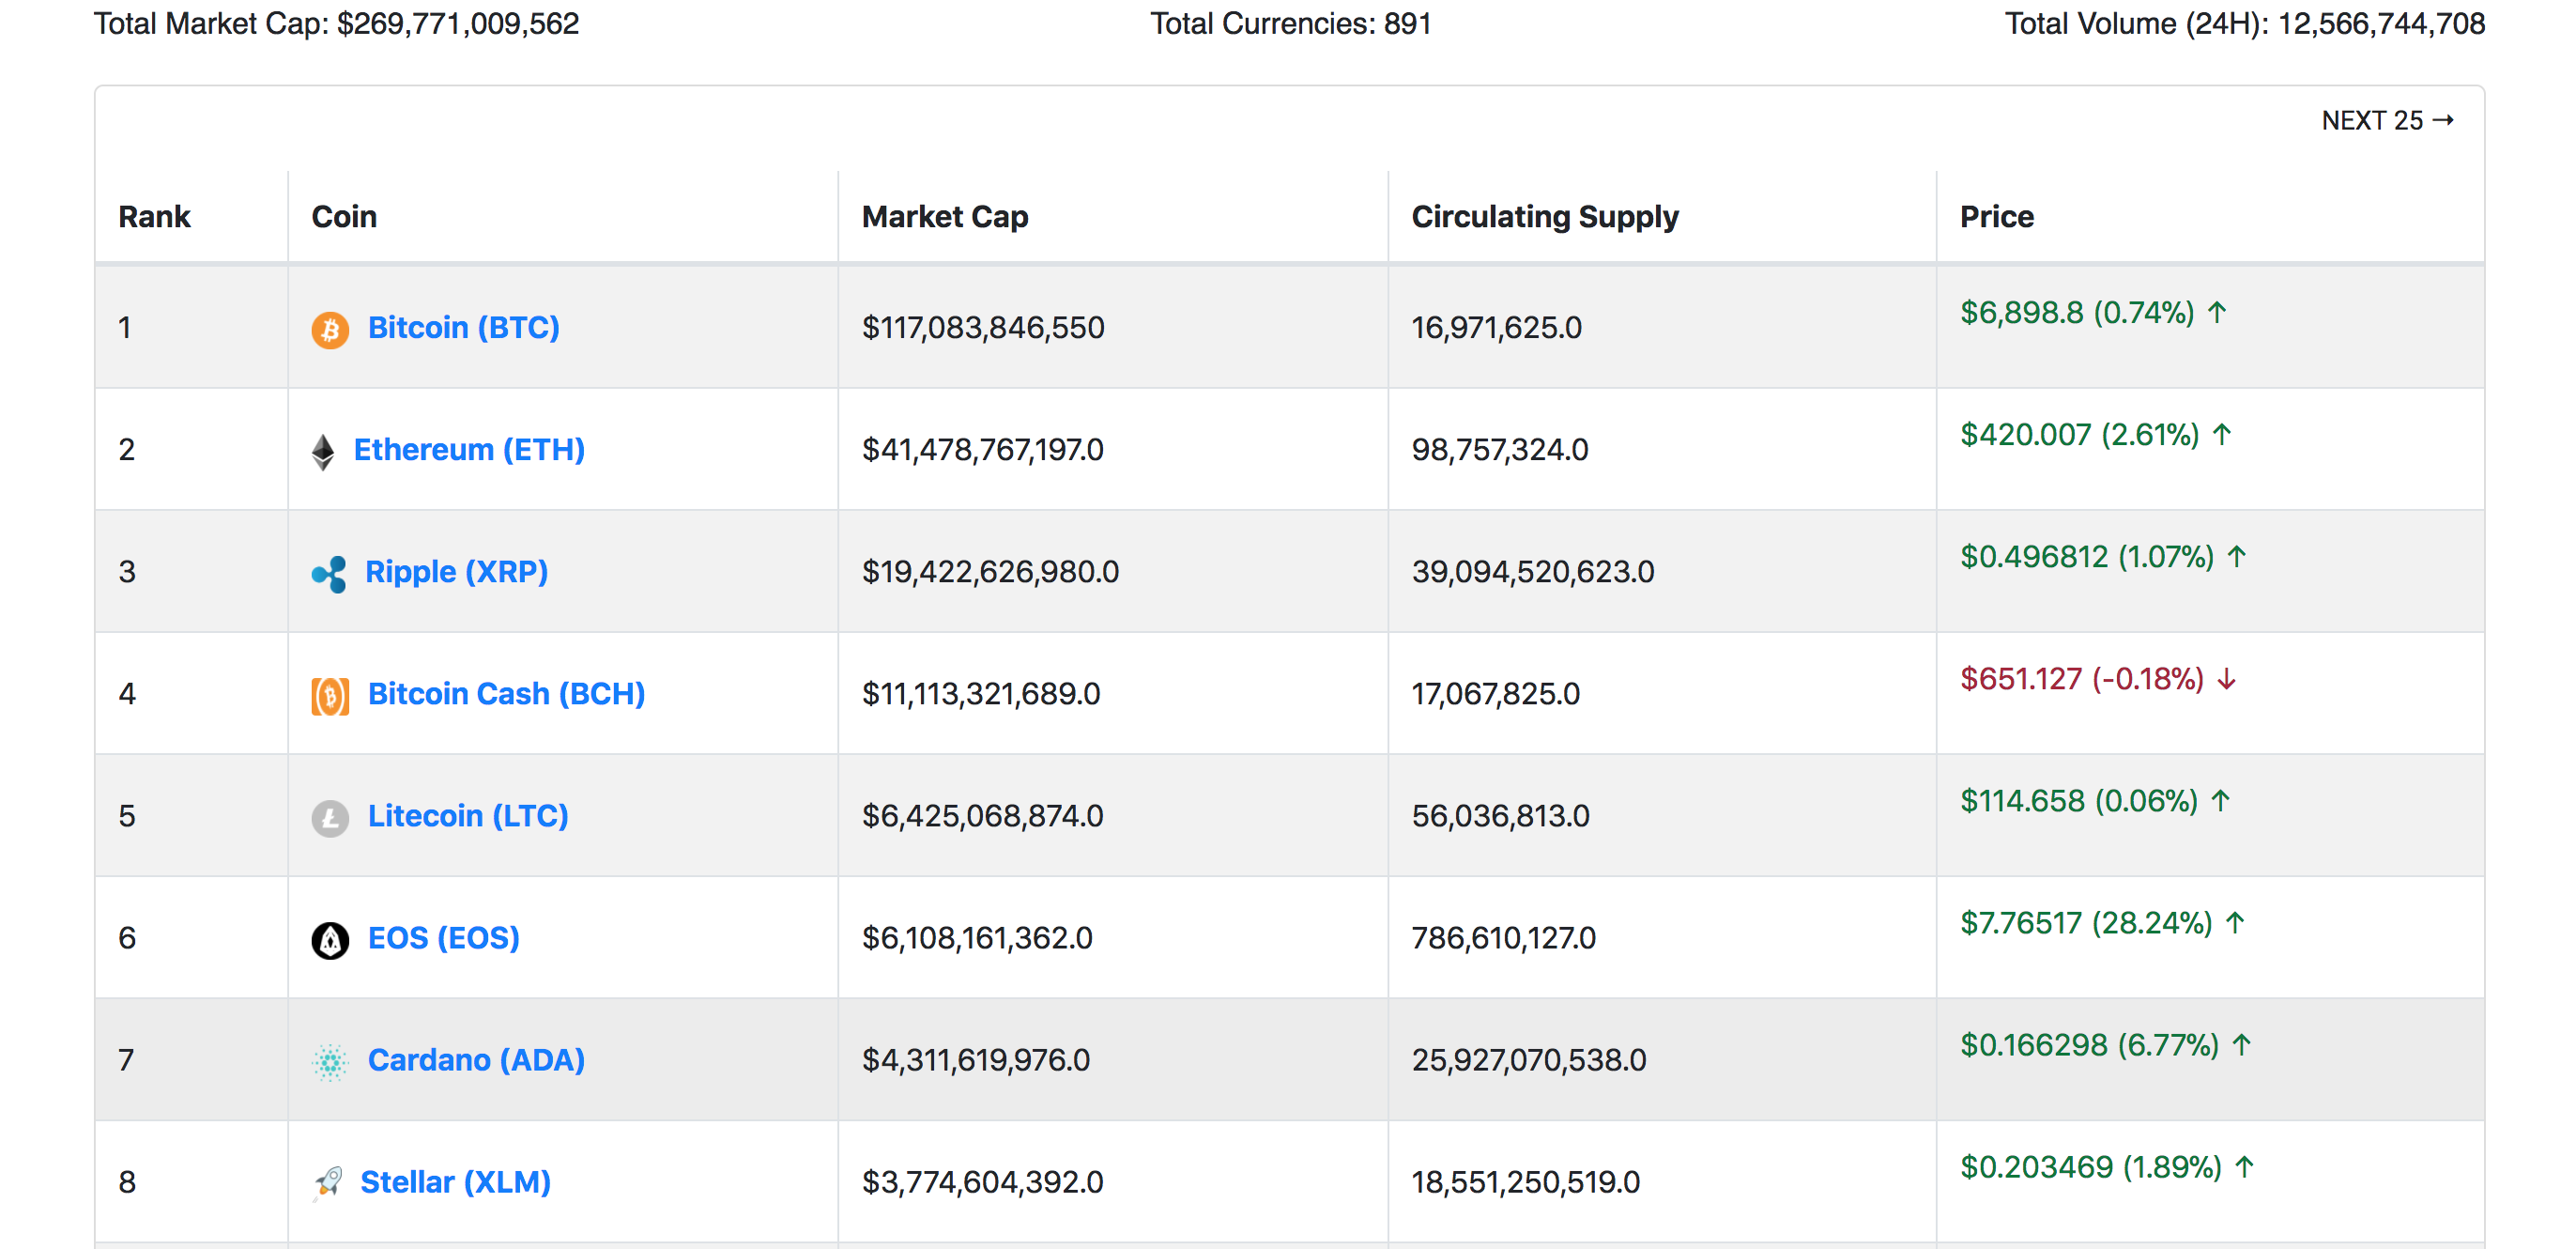
Task: Click the up arrow beside Litecoin price
Action: tap(2221, 801)
